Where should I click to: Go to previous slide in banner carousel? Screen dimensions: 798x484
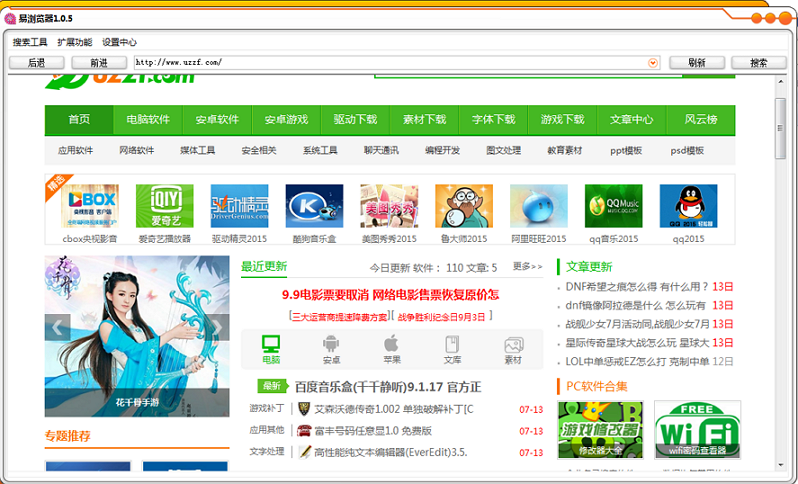tap(57, 327)
